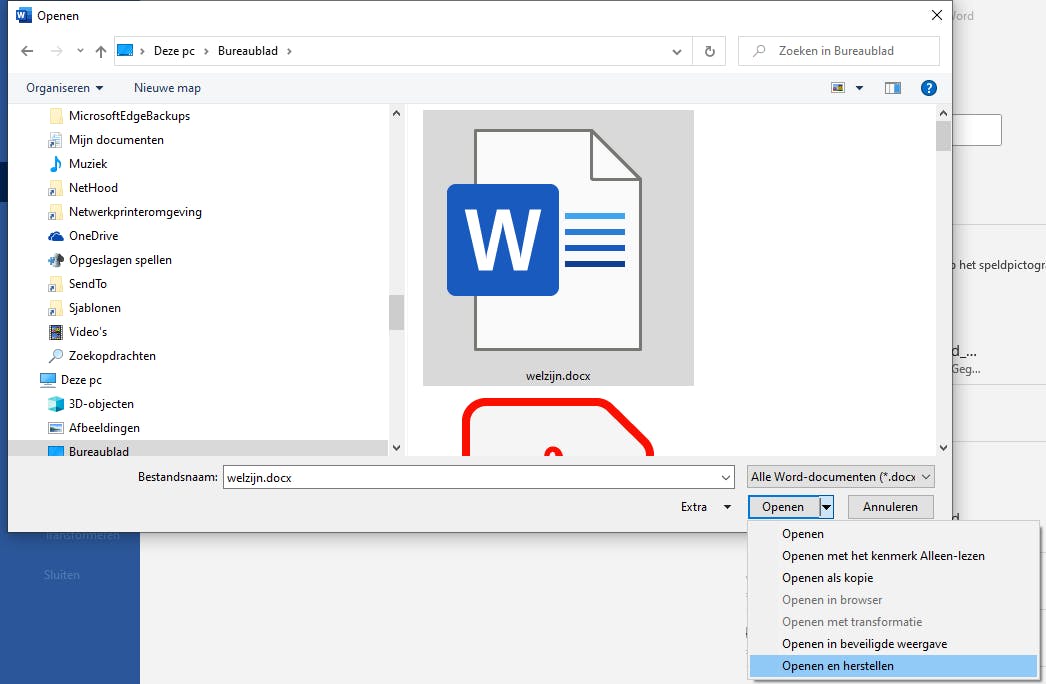The width and height of the screenshot is (1046, 684).
Task: Choose Openen from the dropdown menu
Action: (x=893, y=534)
